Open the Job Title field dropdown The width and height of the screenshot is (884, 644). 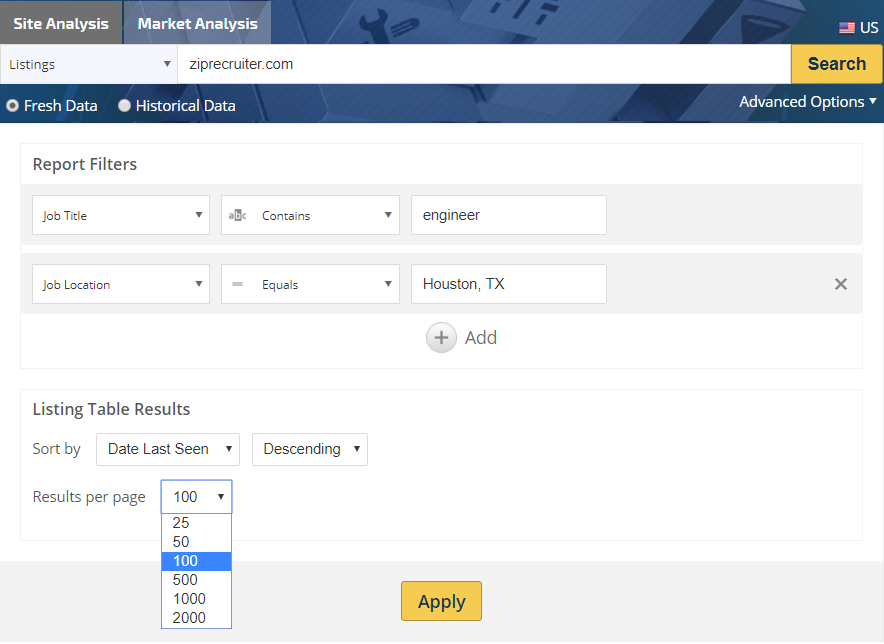pos(121,215)
